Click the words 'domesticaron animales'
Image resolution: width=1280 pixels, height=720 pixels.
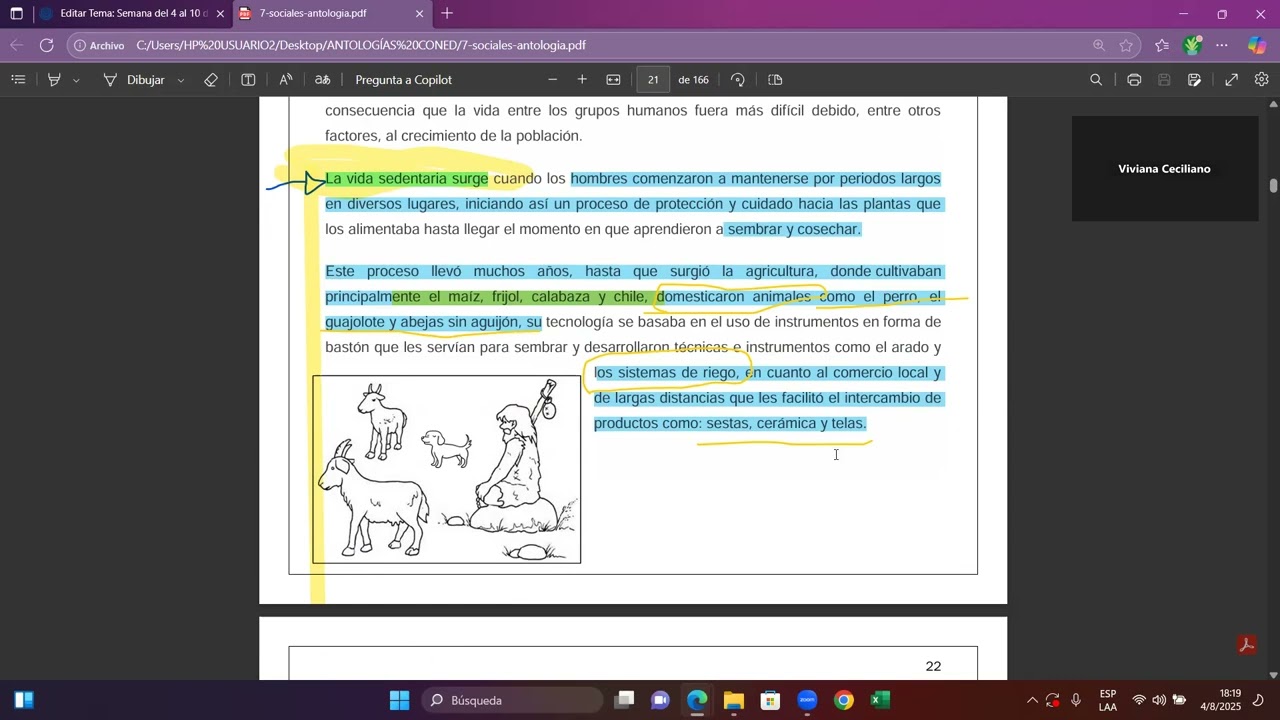(x=733, y=297)
